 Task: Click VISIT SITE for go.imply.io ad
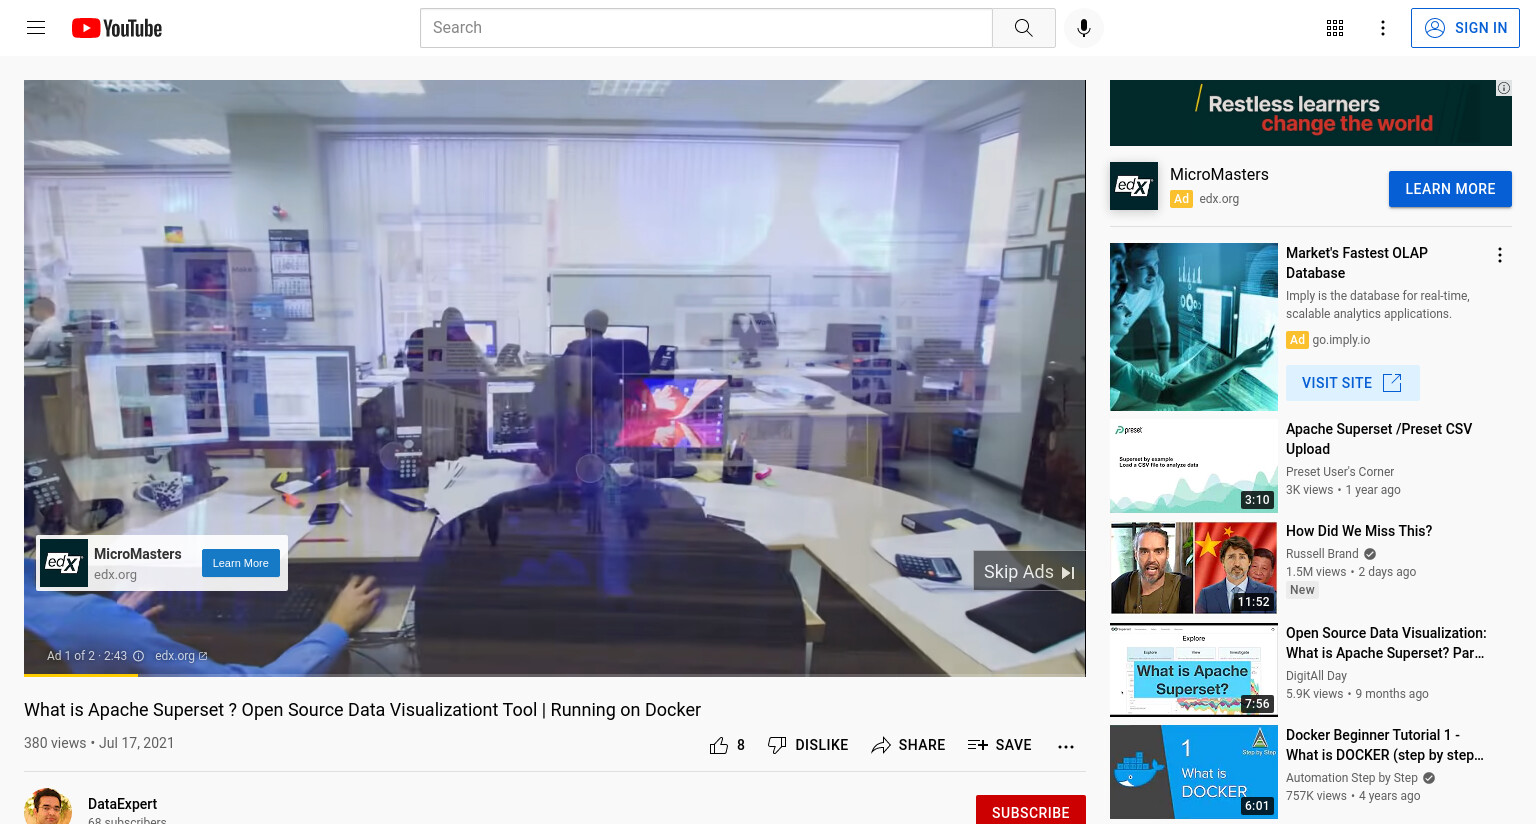(x=1352, y=383)
